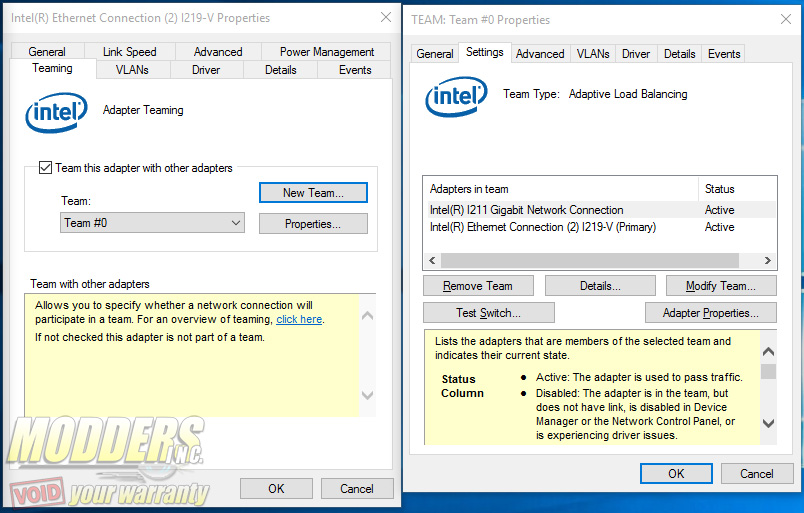This screenshot has height=513, width=804.
Task: Close the I219-V Properties window
Action: tap(386, 17)
